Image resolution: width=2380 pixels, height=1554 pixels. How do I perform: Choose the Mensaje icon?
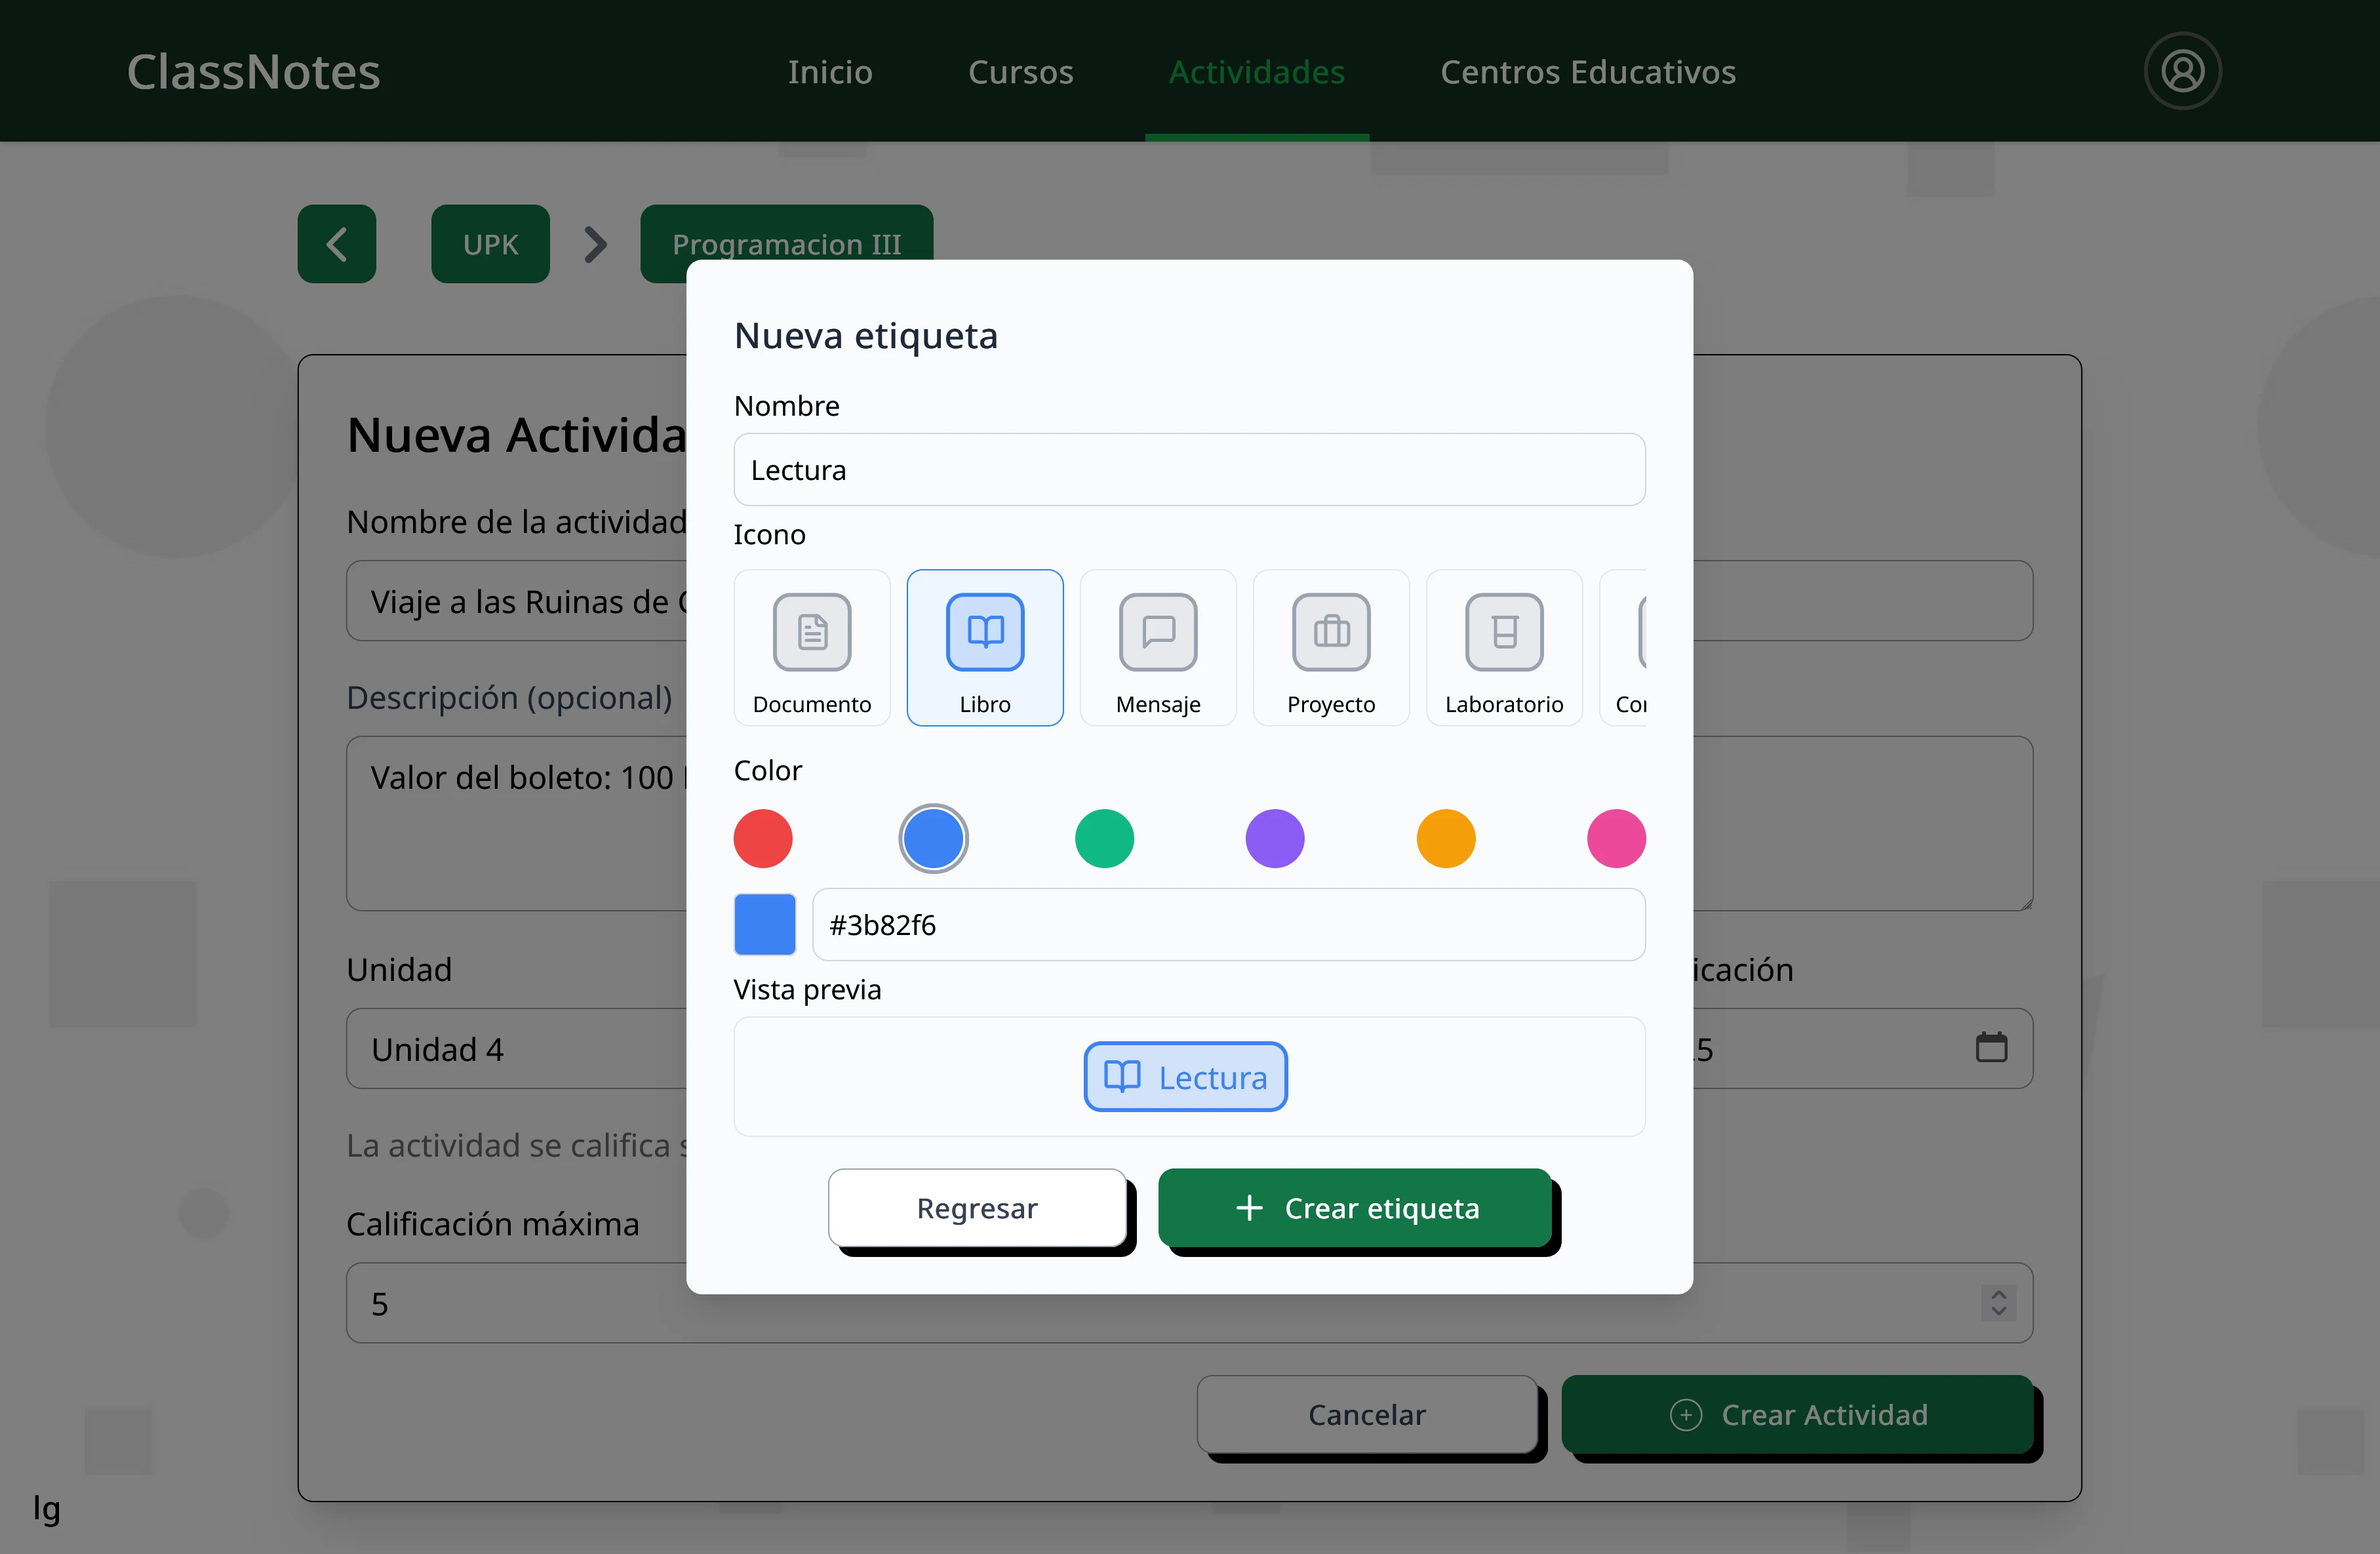pyautogui.click(x=1158, y=647)
